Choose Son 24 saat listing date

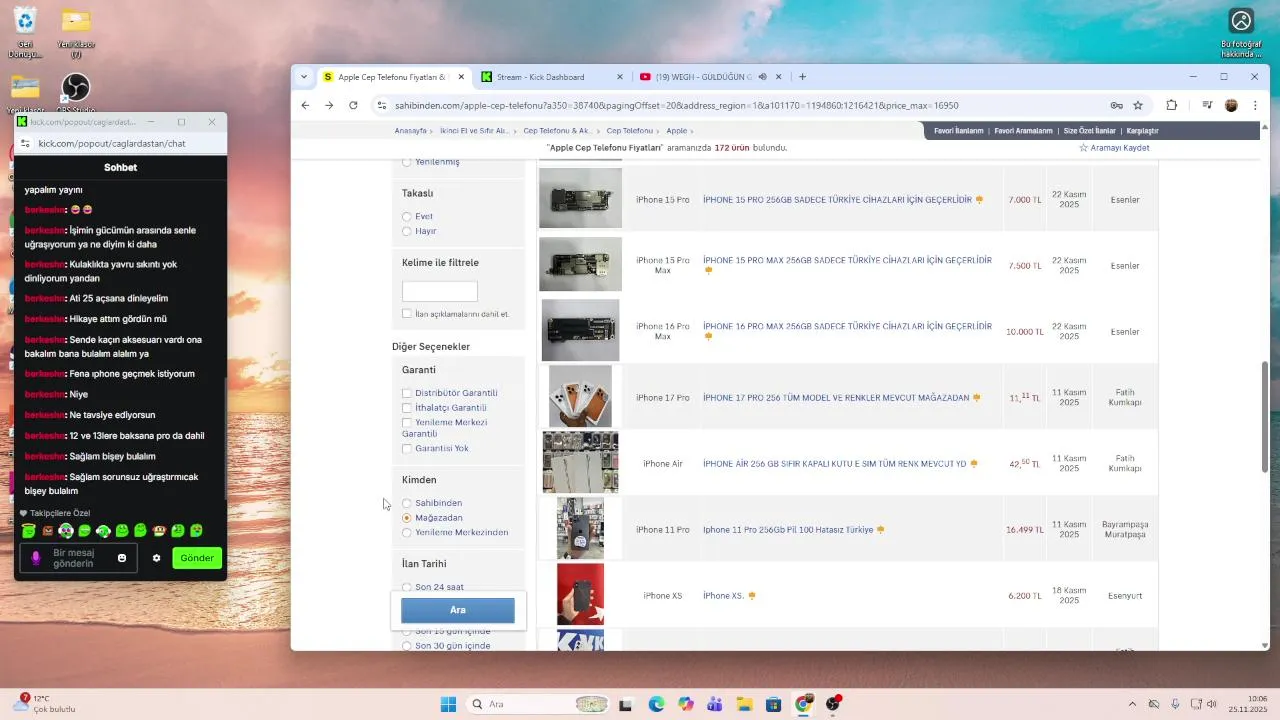(x=407, y=587)
